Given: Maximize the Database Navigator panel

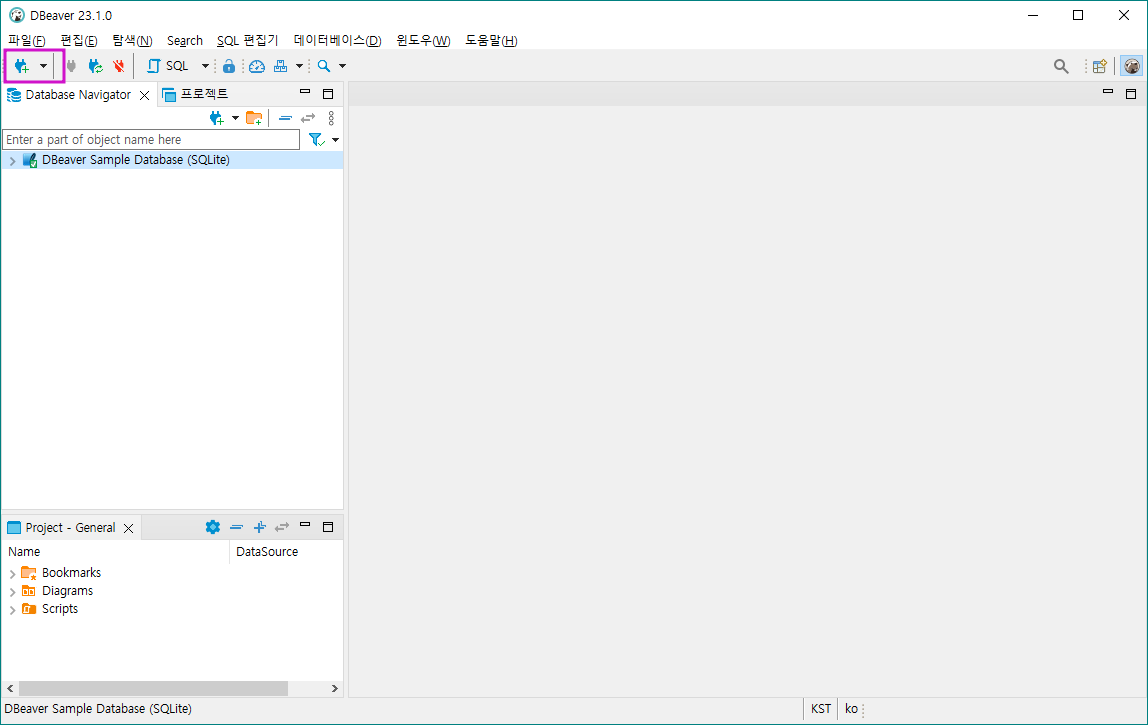Looking at the screenshot, I should coord(328,94).
